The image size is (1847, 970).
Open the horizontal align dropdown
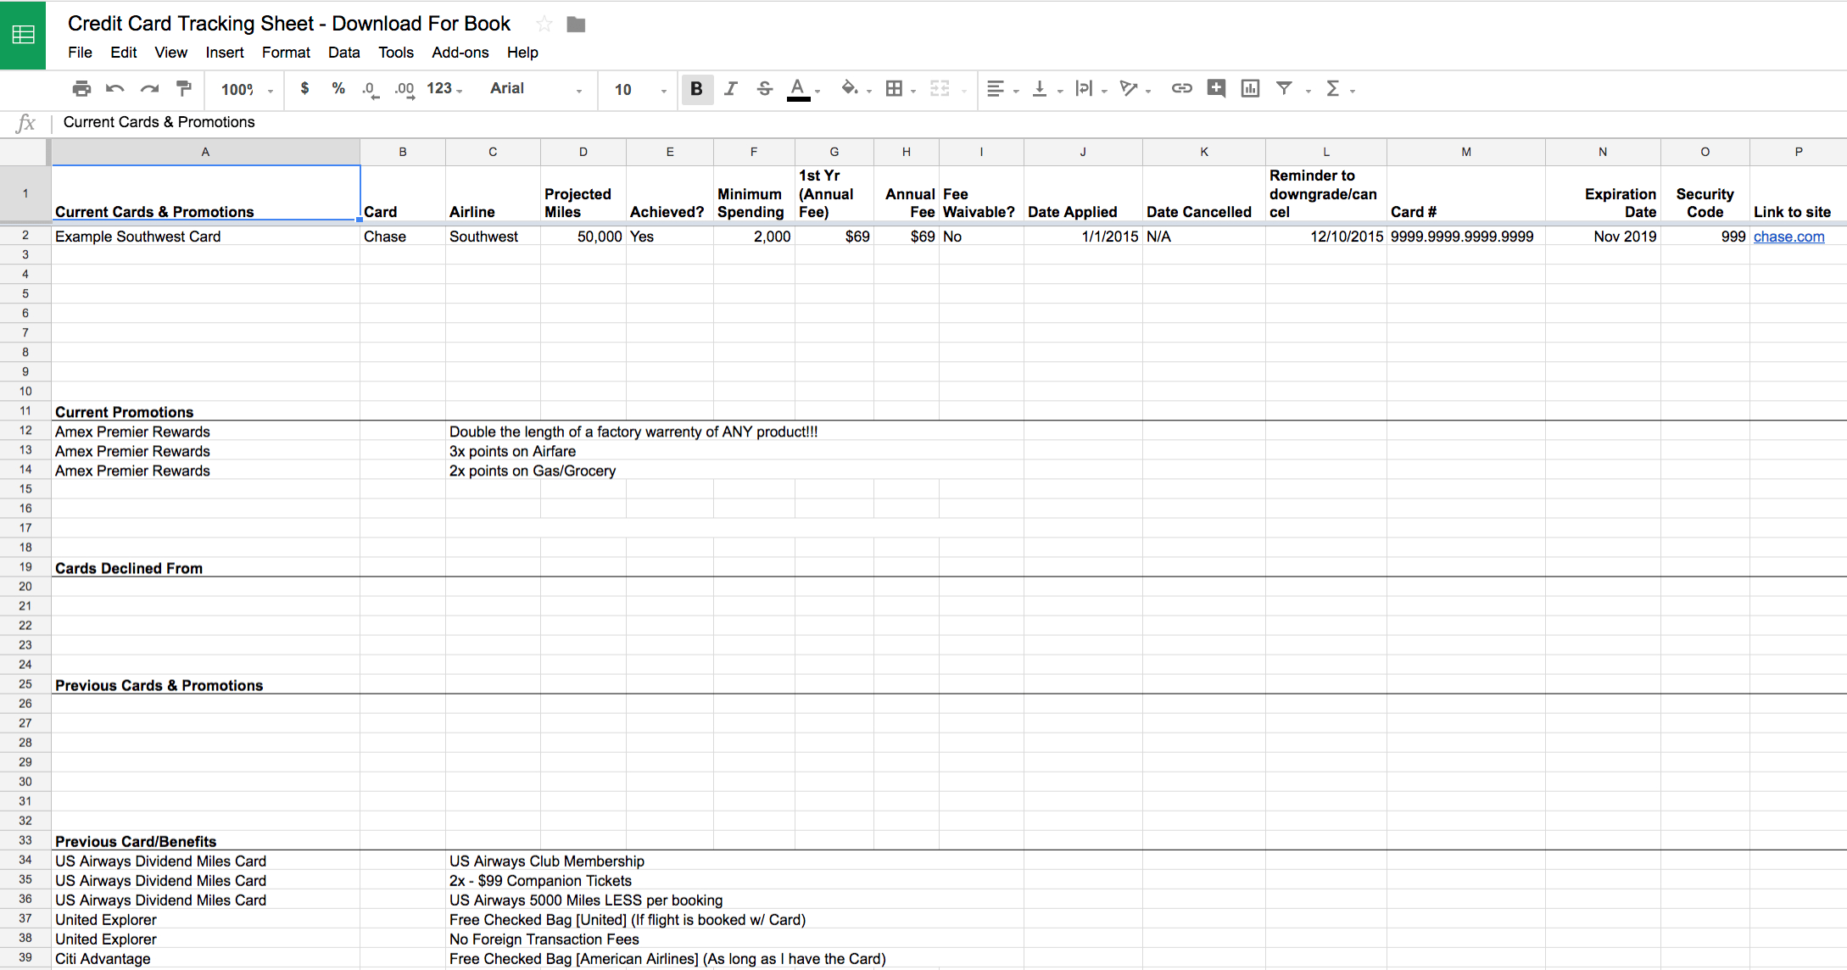(1002, 89)
